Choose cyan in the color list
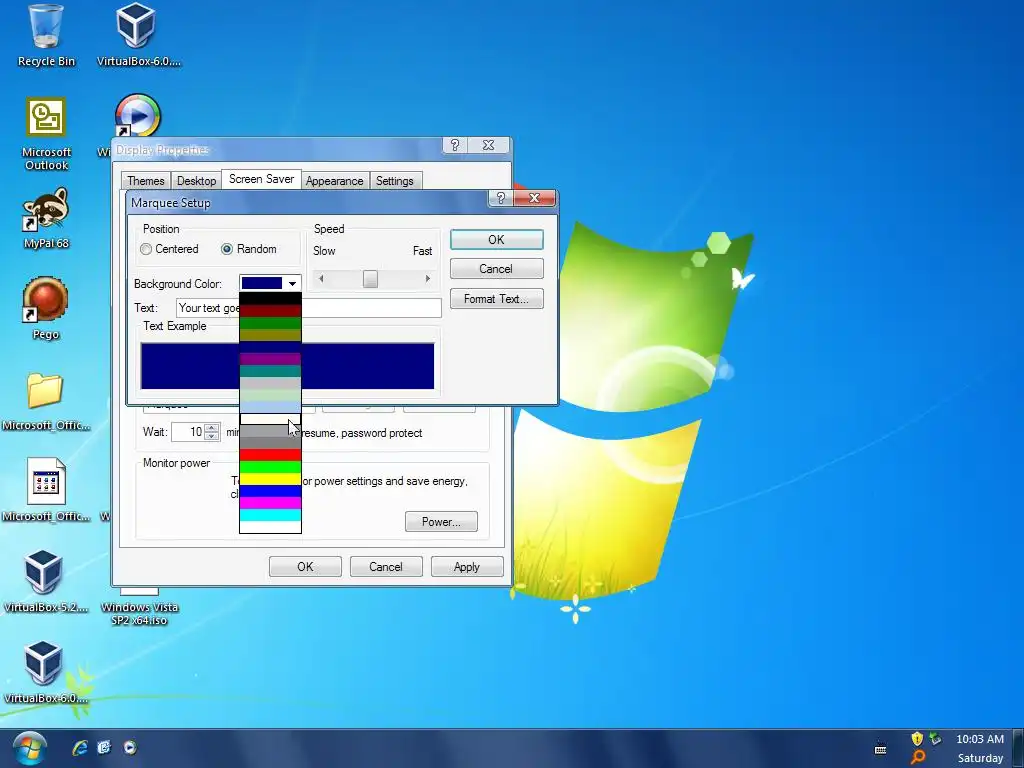The height and width of the screenshot is (768, 1024). click(270, 515)
